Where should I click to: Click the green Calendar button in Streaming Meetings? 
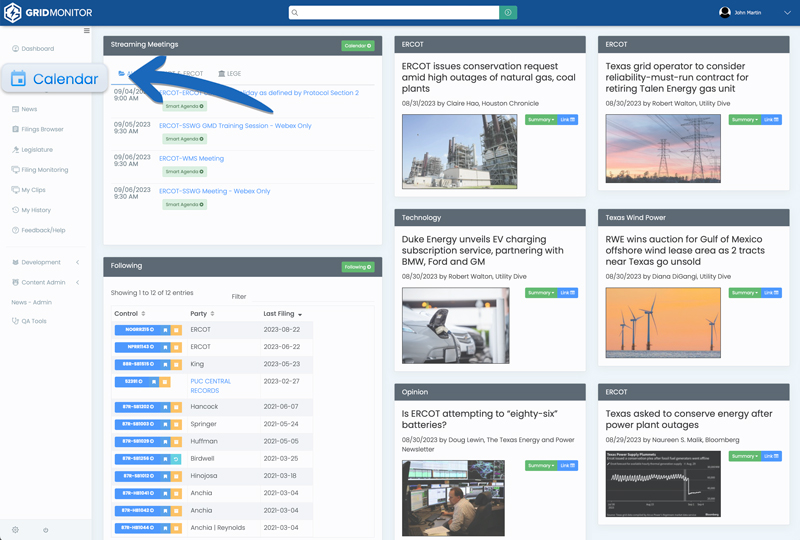[x=358, y=46]
